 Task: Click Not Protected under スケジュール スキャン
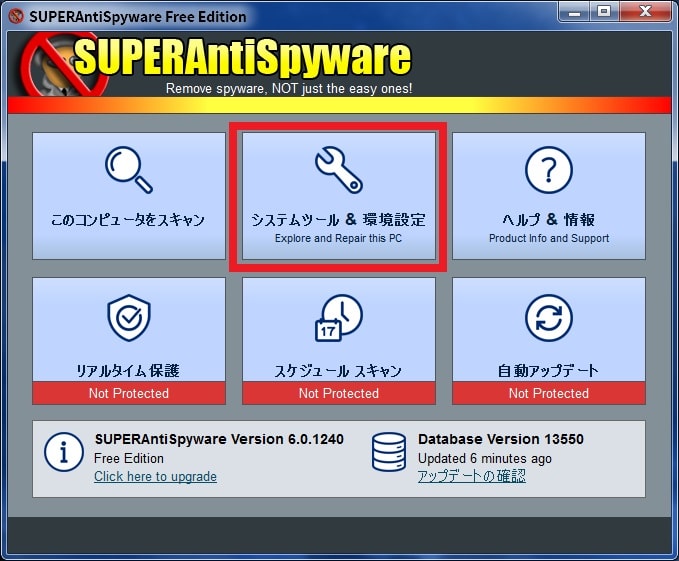click(339, 393)
